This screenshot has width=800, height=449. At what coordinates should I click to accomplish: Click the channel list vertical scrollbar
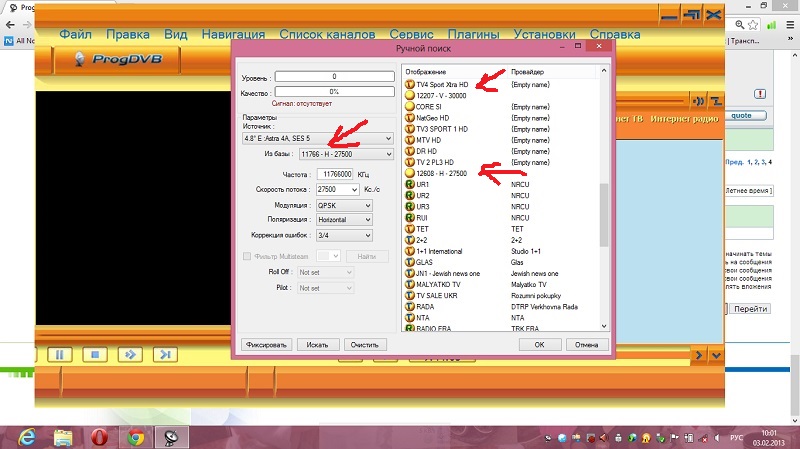tap(603, 213)
